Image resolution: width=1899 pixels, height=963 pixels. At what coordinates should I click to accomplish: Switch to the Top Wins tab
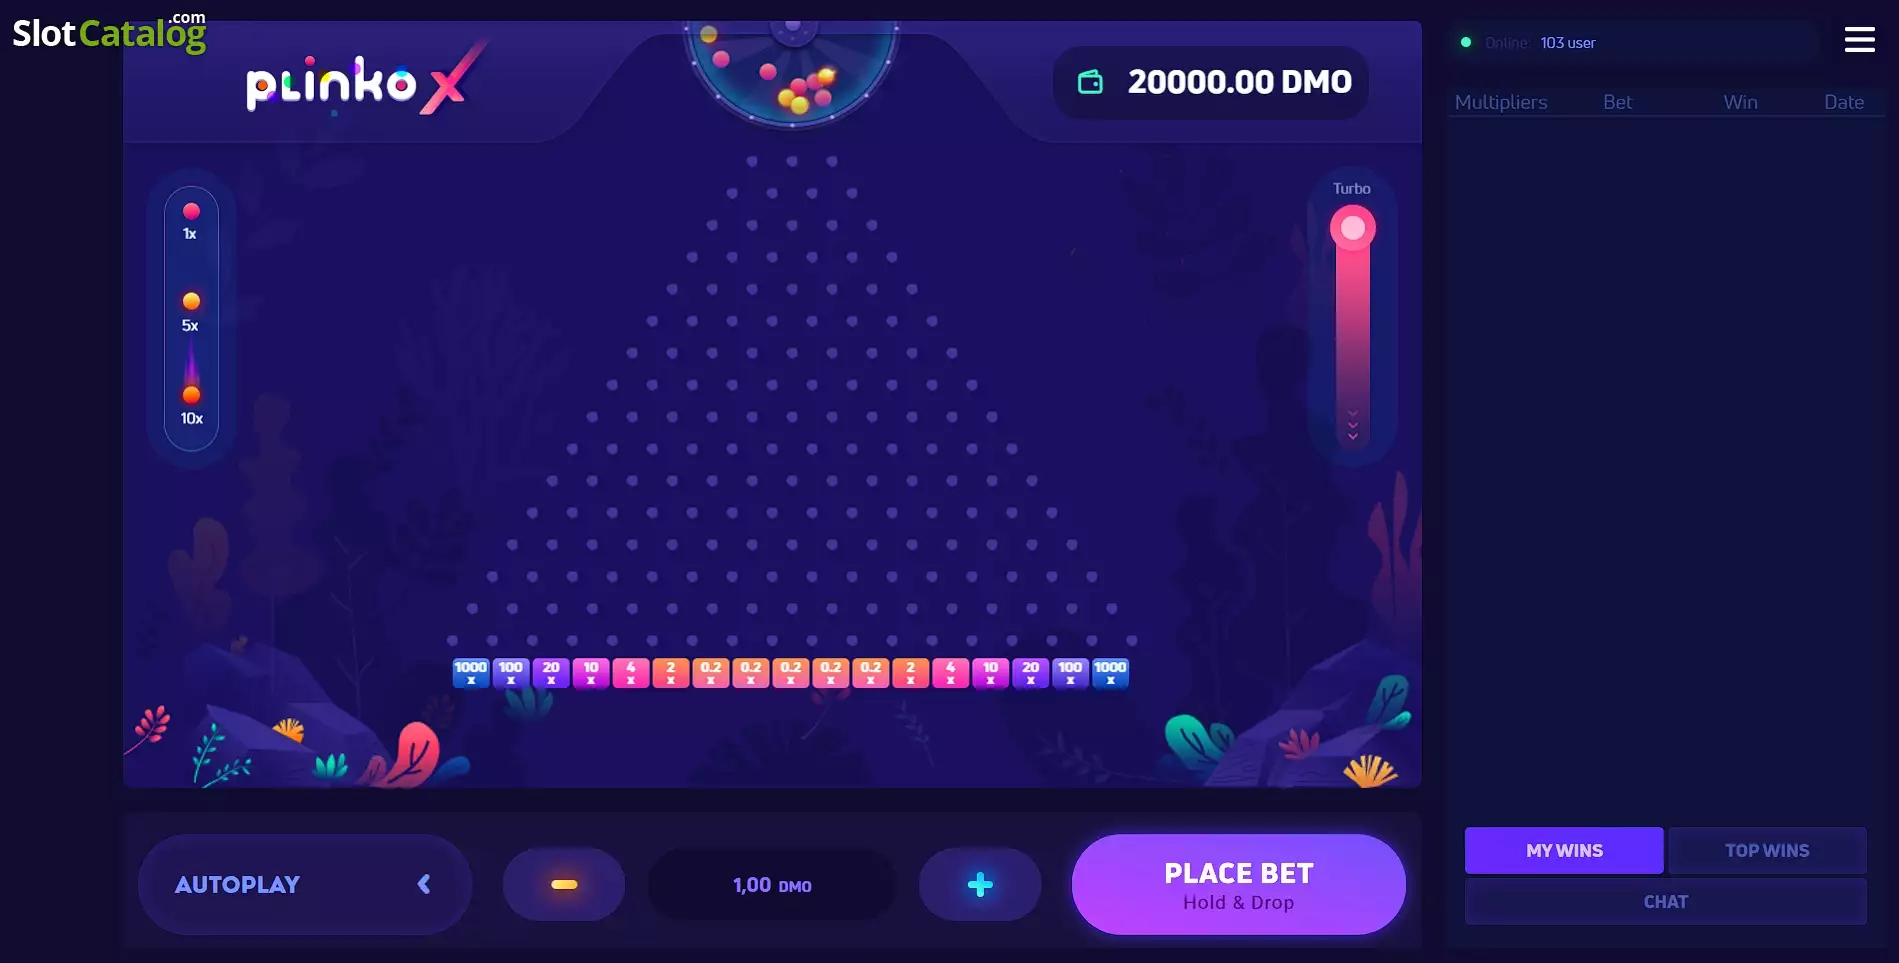[1767, 850]
